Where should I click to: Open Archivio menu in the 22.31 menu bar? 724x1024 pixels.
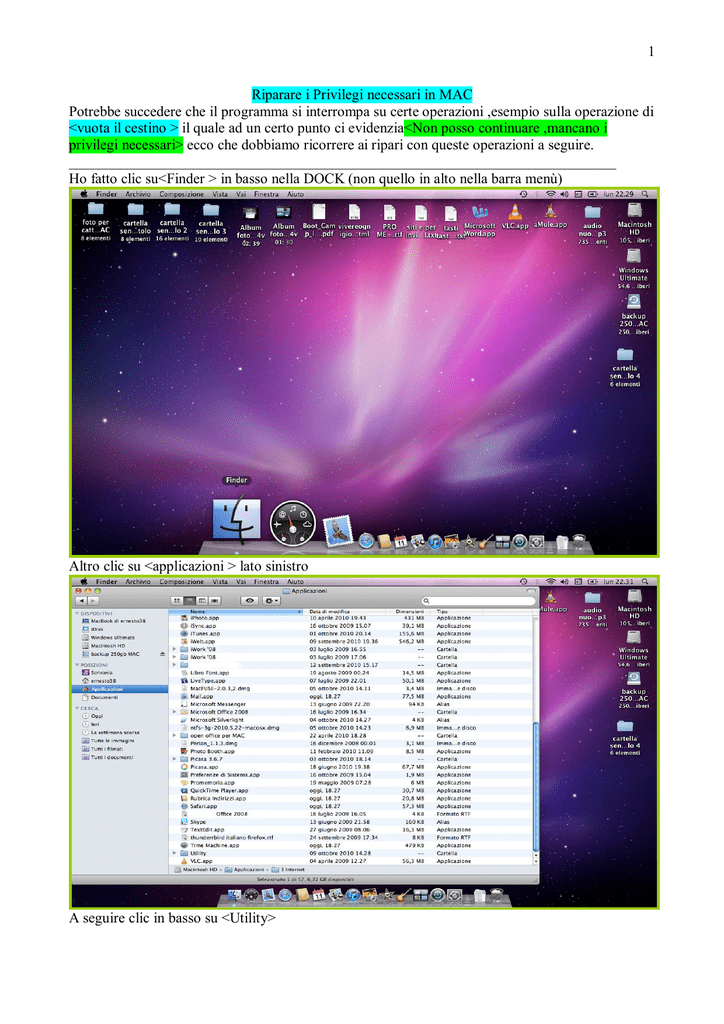[x=138, y=581]
